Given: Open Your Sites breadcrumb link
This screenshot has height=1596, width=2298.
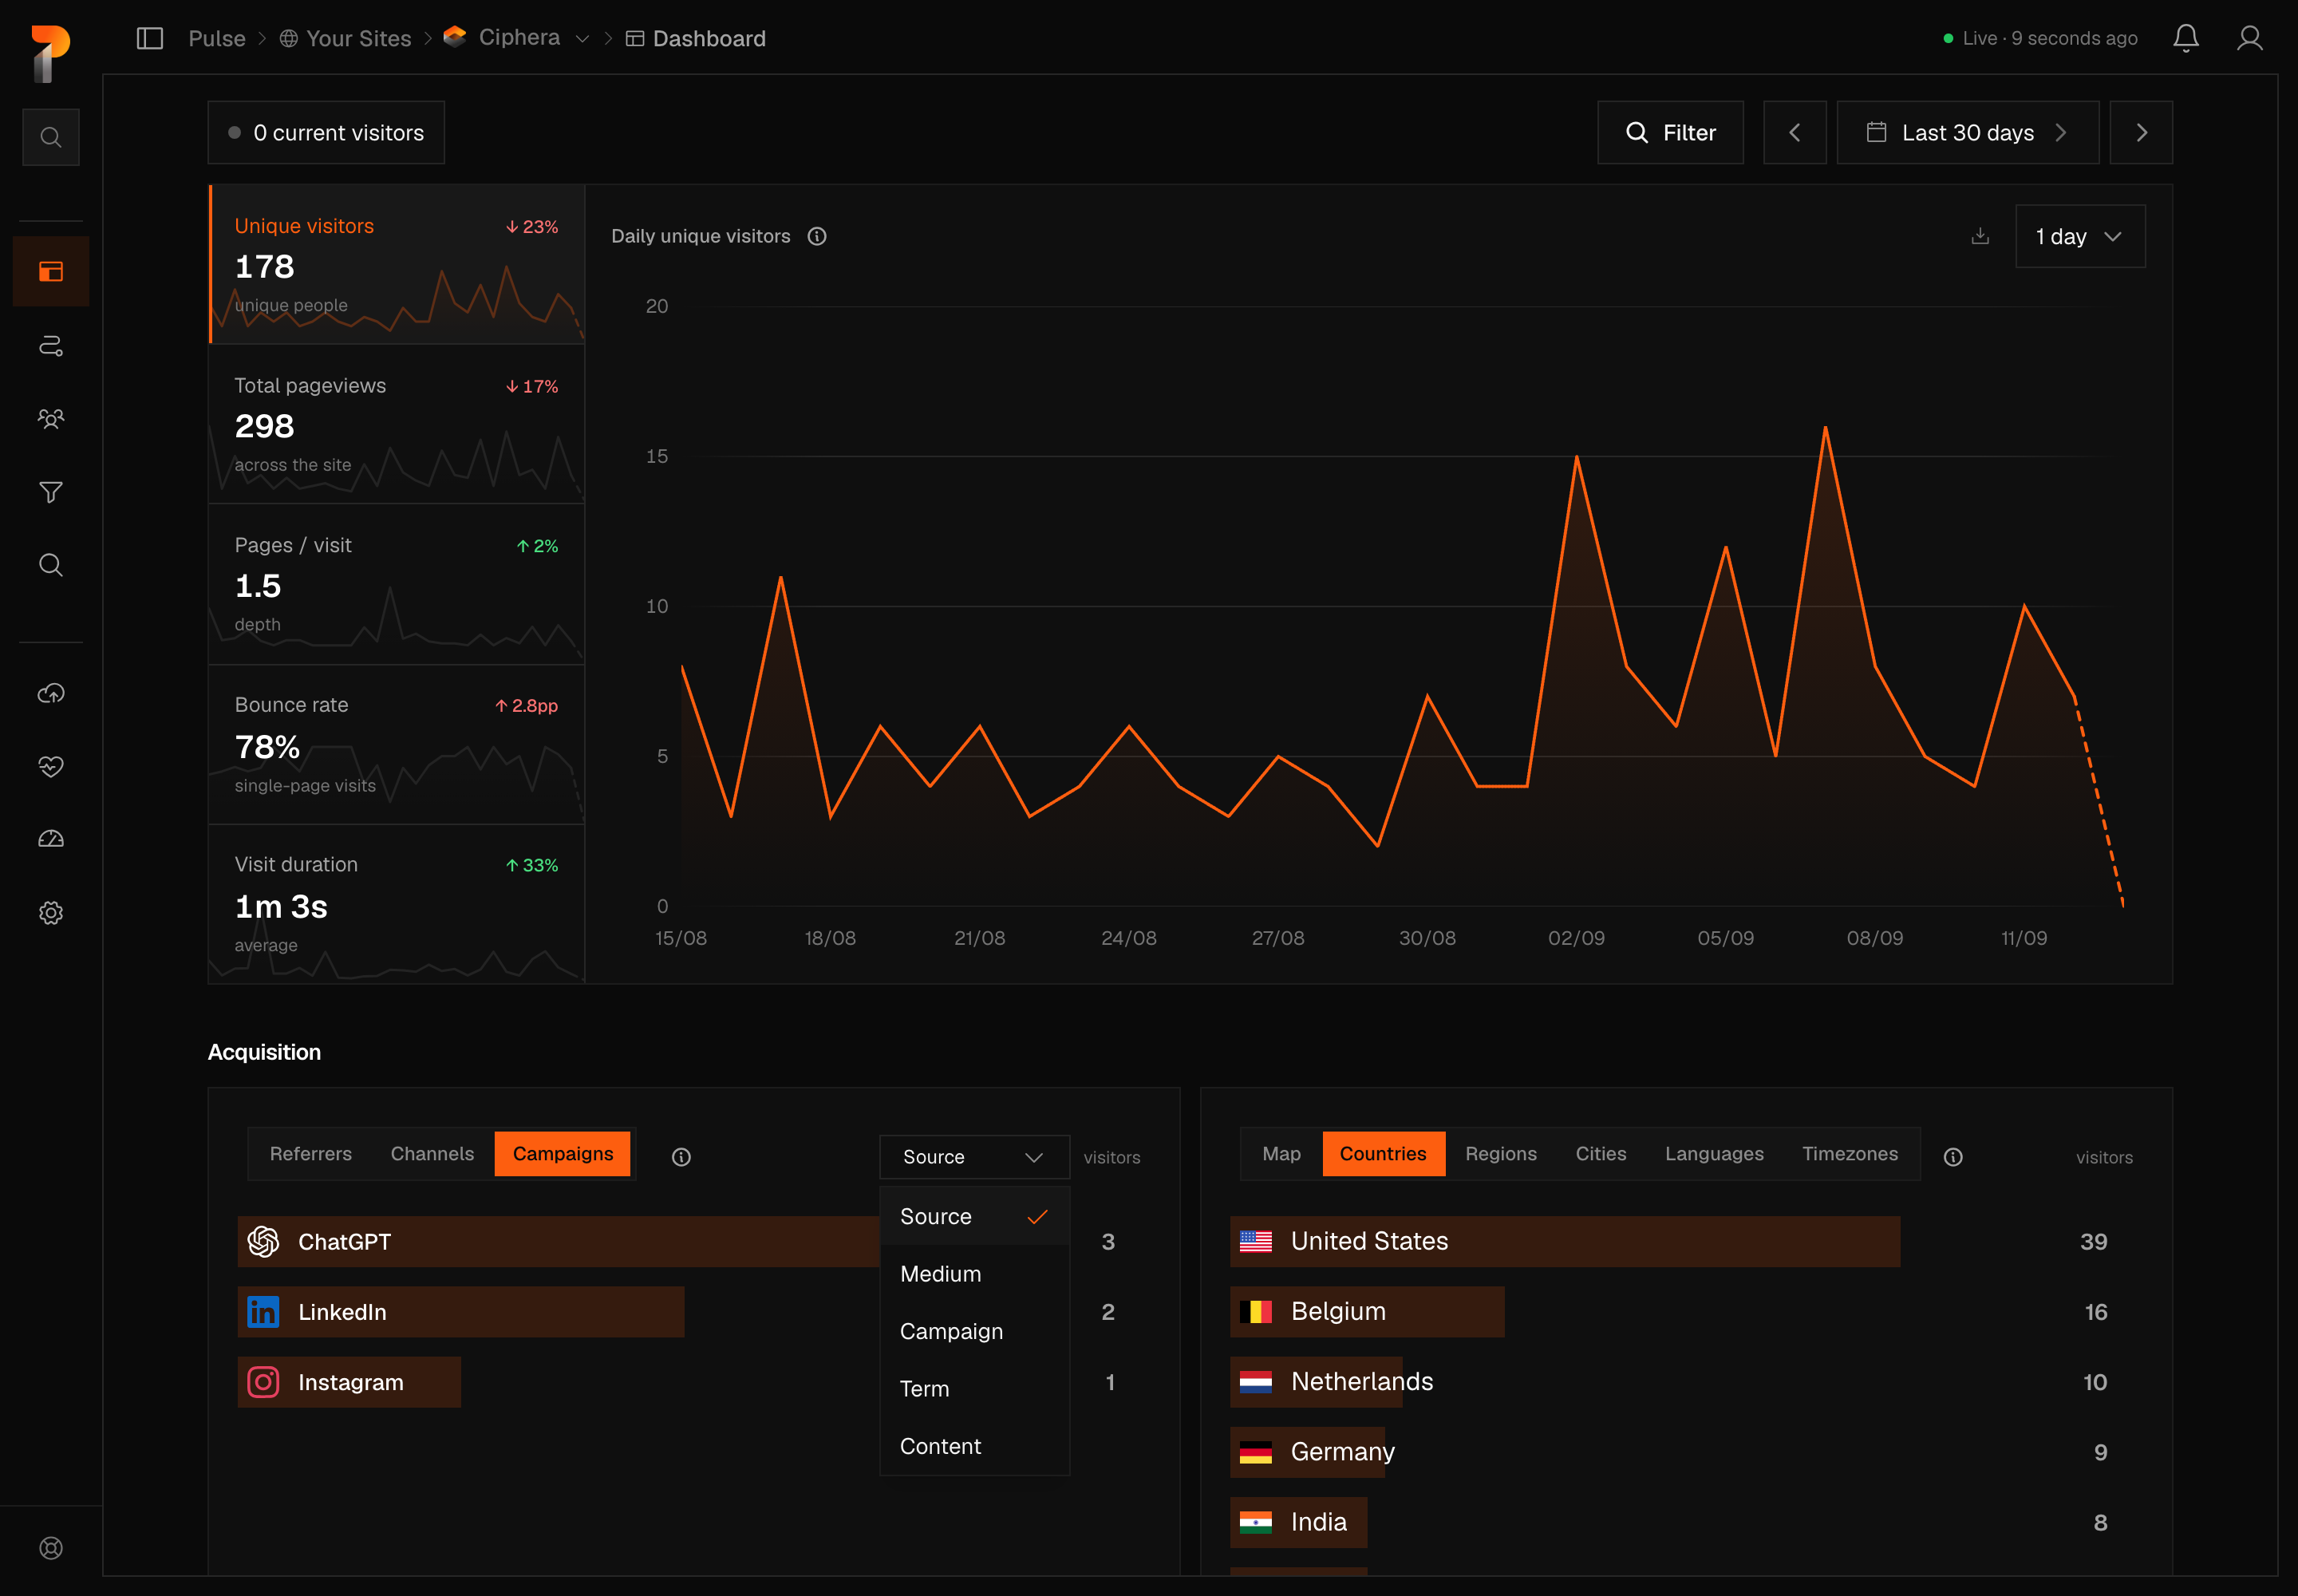Looking at the screenshot, I should click(x=345, y=39).
